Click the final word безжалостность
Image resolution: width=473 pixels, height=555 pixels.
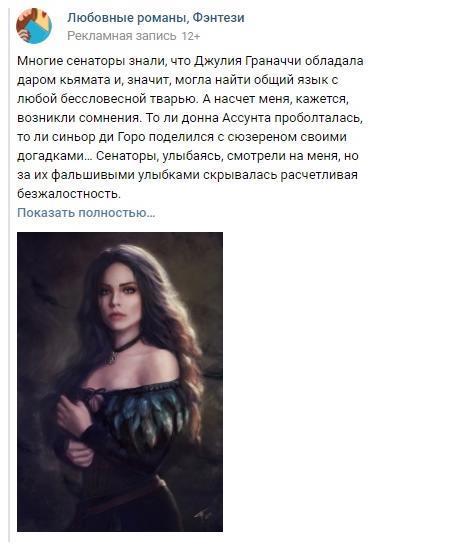(69, 194)
